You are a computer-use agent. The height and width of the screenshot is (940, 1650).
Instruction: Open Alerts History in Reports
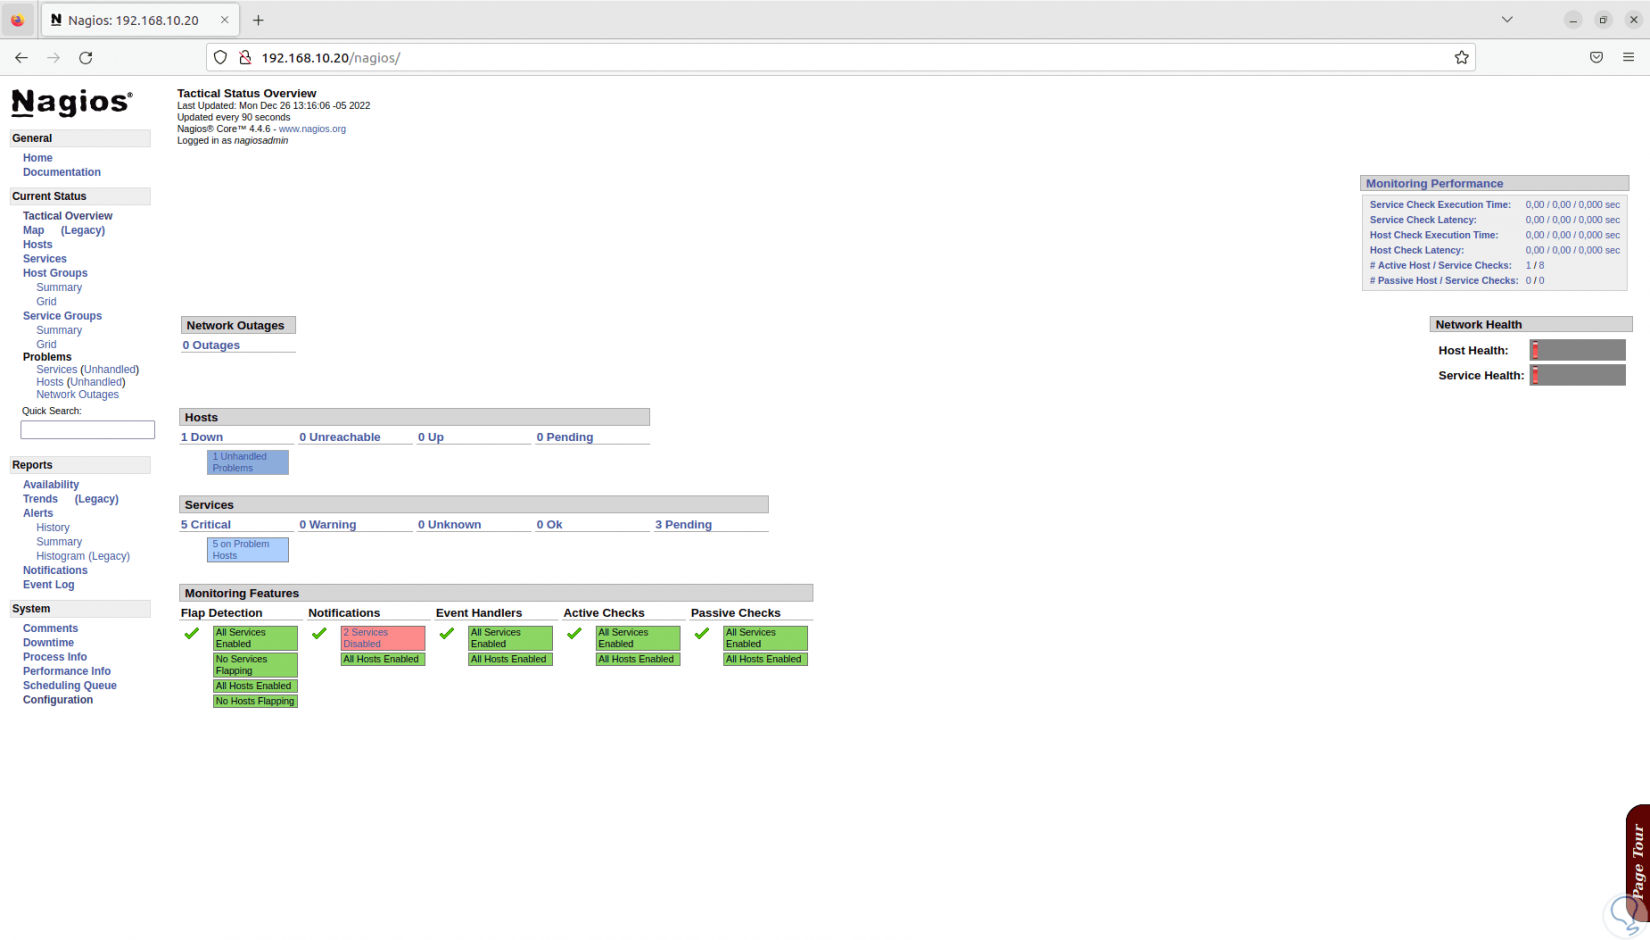[x=53, y=528]
